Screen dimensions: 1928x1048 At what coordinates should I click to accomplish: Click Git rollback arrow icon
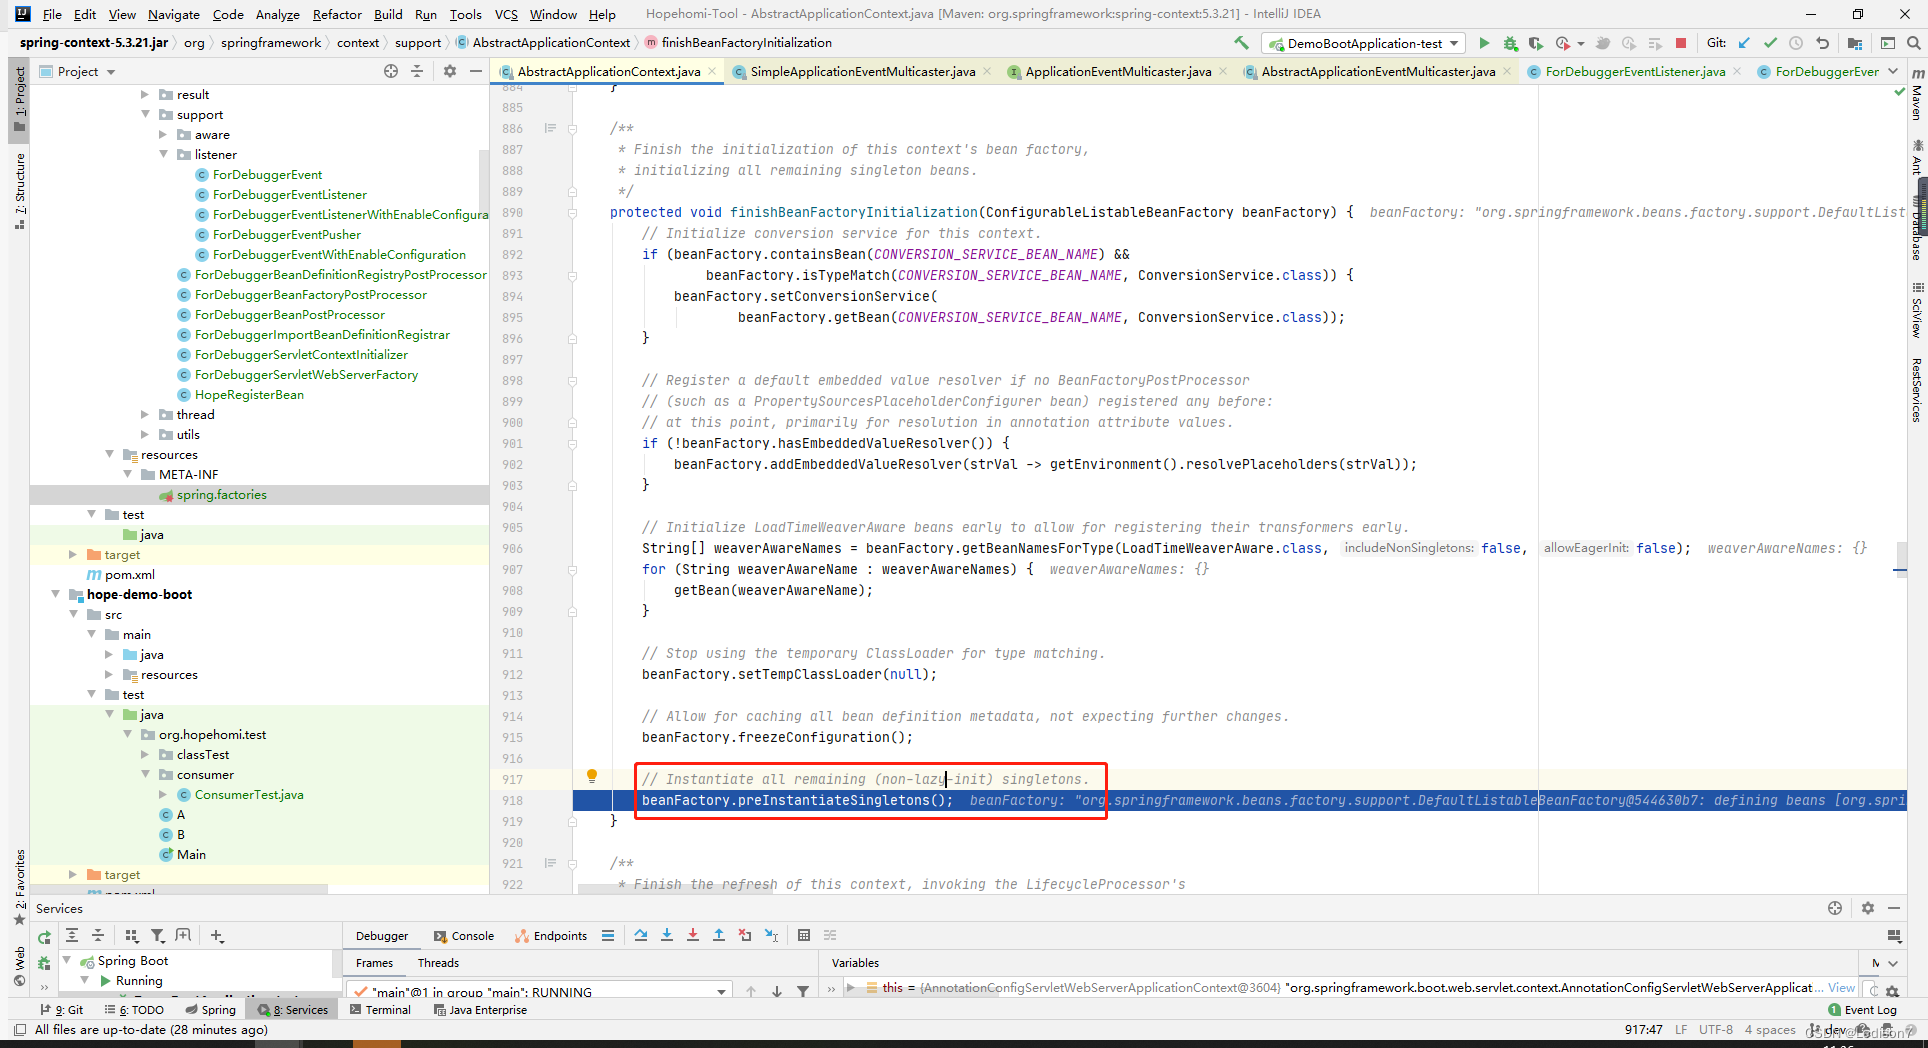pyautogui.click(x=1822, y=43)
